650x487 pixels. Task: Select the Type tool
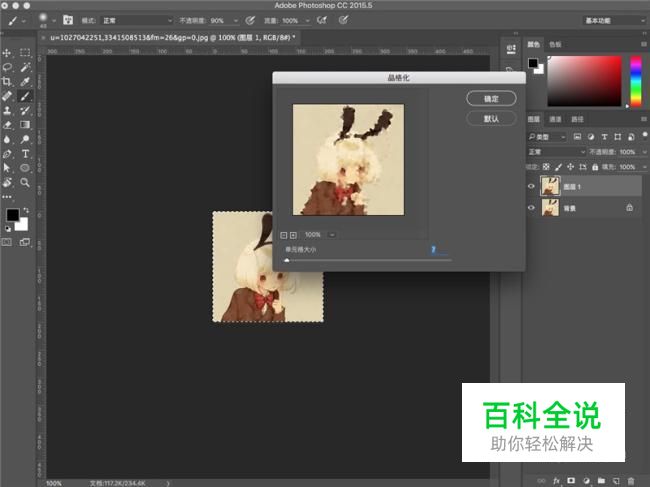25,154
